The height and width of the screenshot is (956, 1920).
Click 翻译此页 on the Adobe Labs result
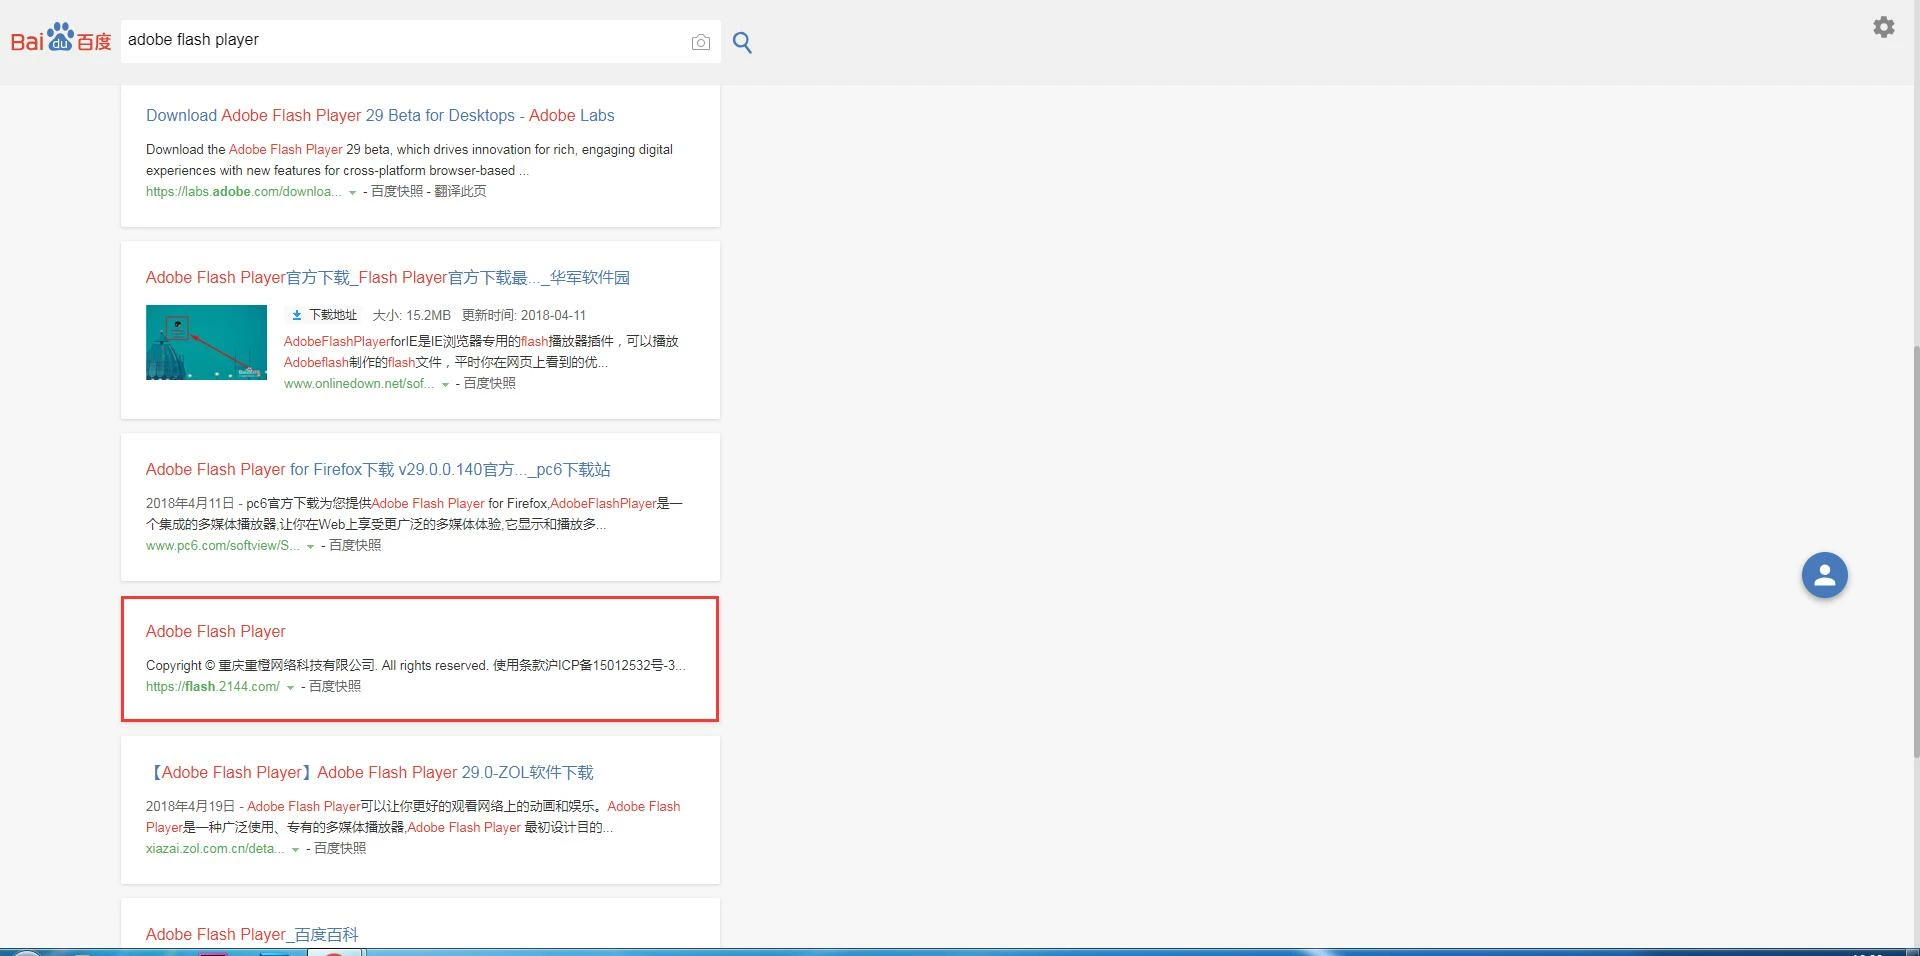coord(460,191)
